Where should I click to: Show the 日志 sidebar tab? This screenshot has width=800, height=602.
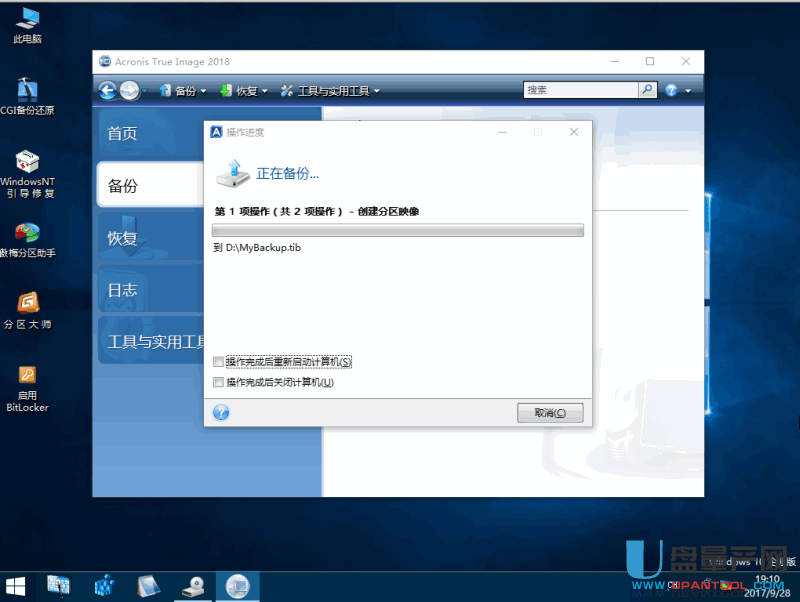click(151, 290)
